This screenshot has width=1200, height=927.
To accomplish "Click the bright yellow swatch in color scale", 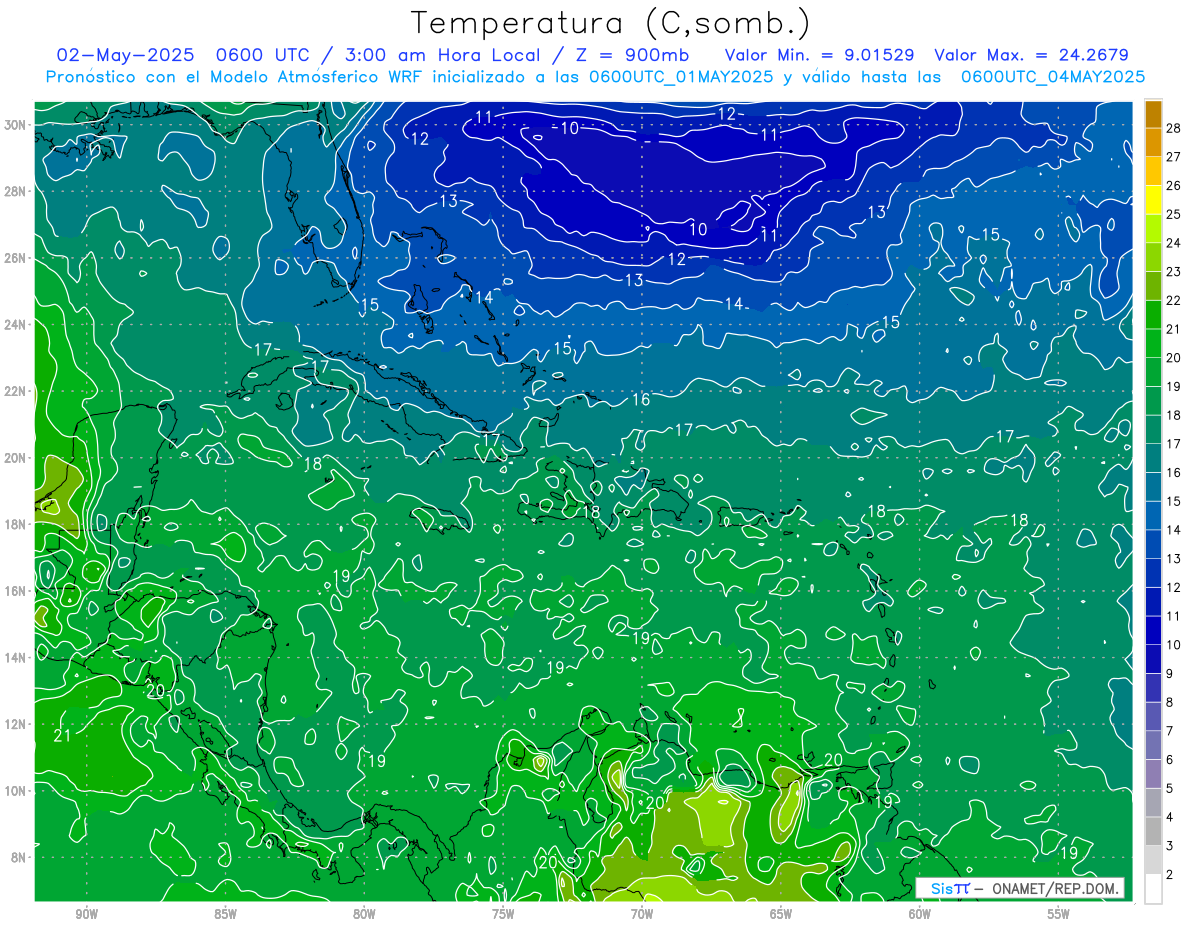I will pos(1153,200).
